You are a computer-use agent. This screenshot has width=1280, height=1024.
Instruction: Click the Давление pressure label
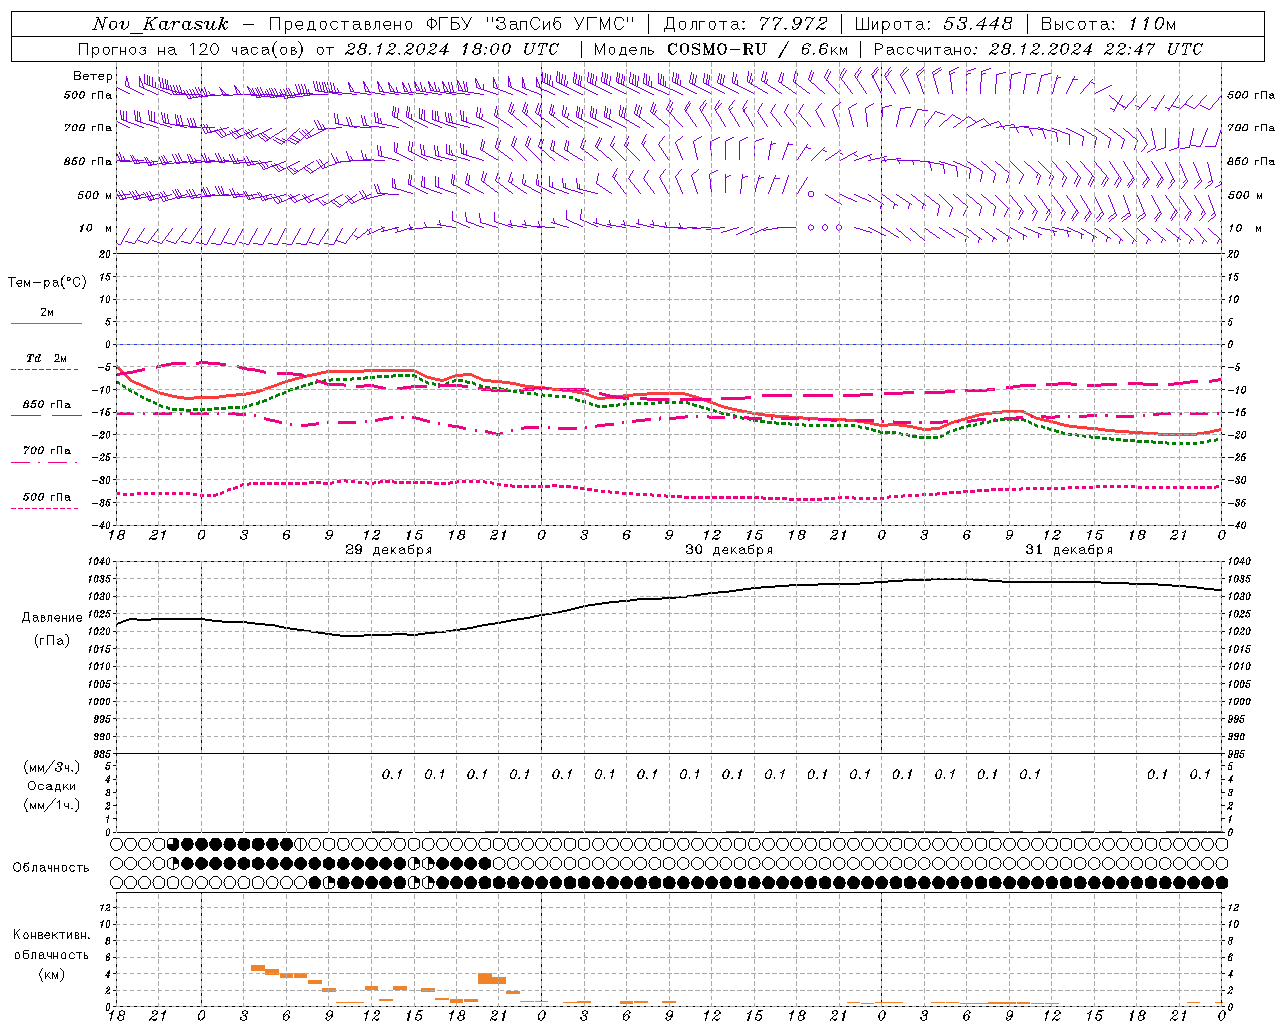[x=51, y=618]
